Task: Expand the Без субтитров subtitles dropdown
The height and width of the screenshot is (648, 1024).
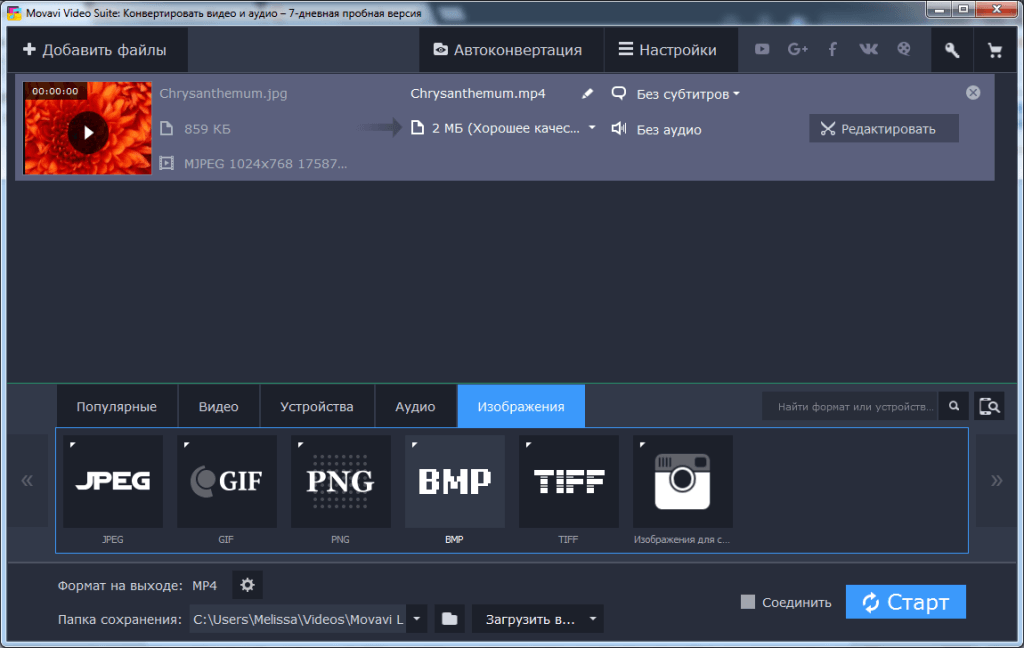Action: (x=688, y=94)
